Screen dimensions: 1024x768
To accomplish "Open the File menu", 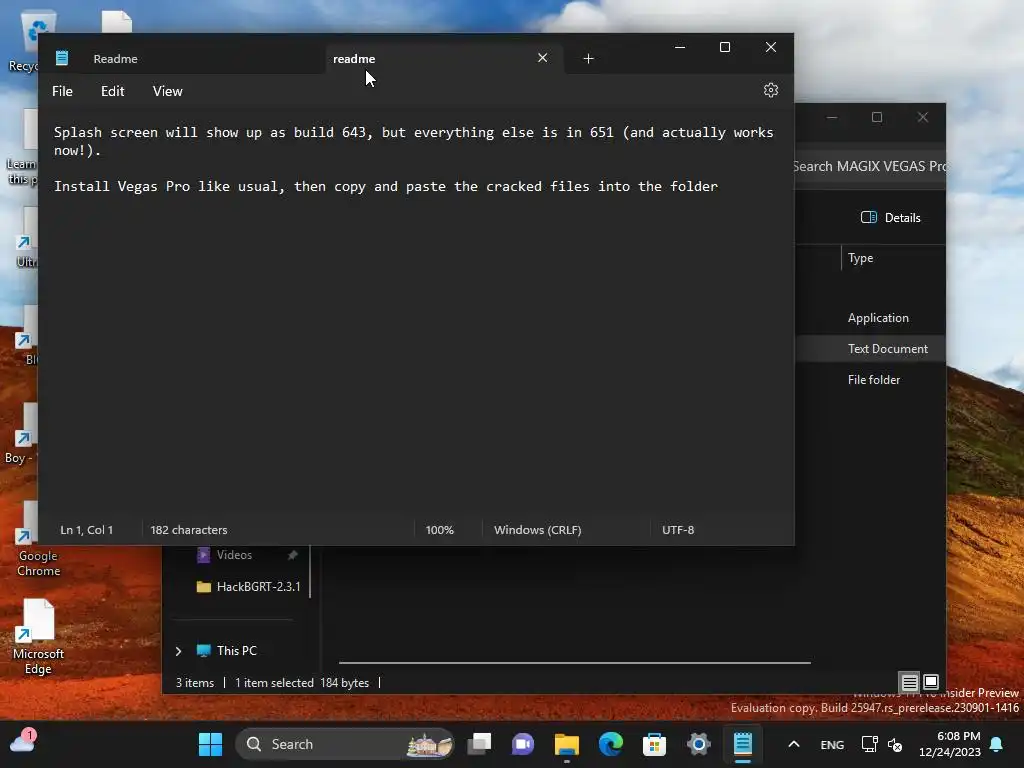I will click(x=62, y=91).
